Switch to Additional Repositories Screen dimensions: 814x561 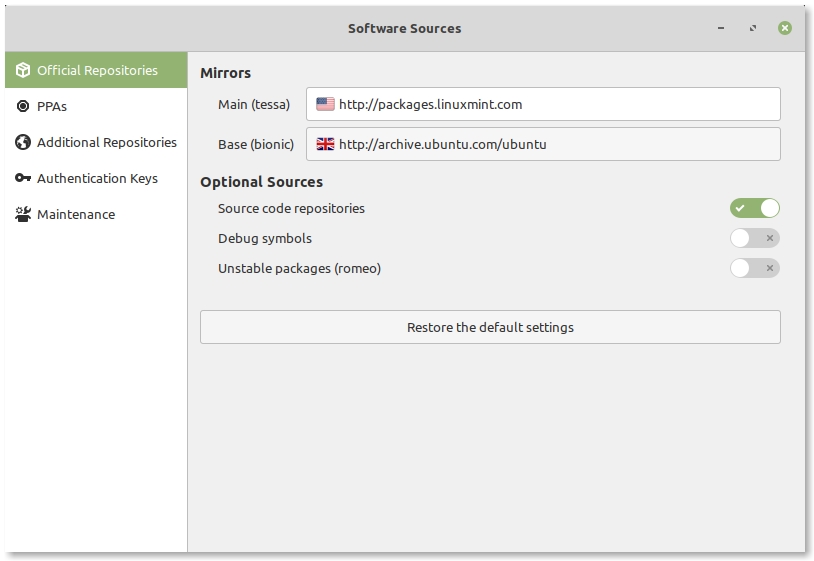(96, 142)
